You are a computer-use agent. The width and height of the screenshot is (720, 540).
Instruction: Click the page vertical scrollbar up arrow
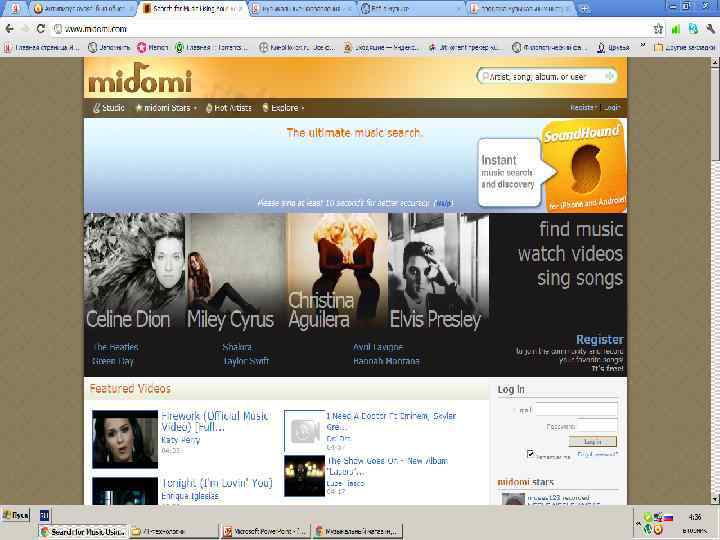click(715, 63)
